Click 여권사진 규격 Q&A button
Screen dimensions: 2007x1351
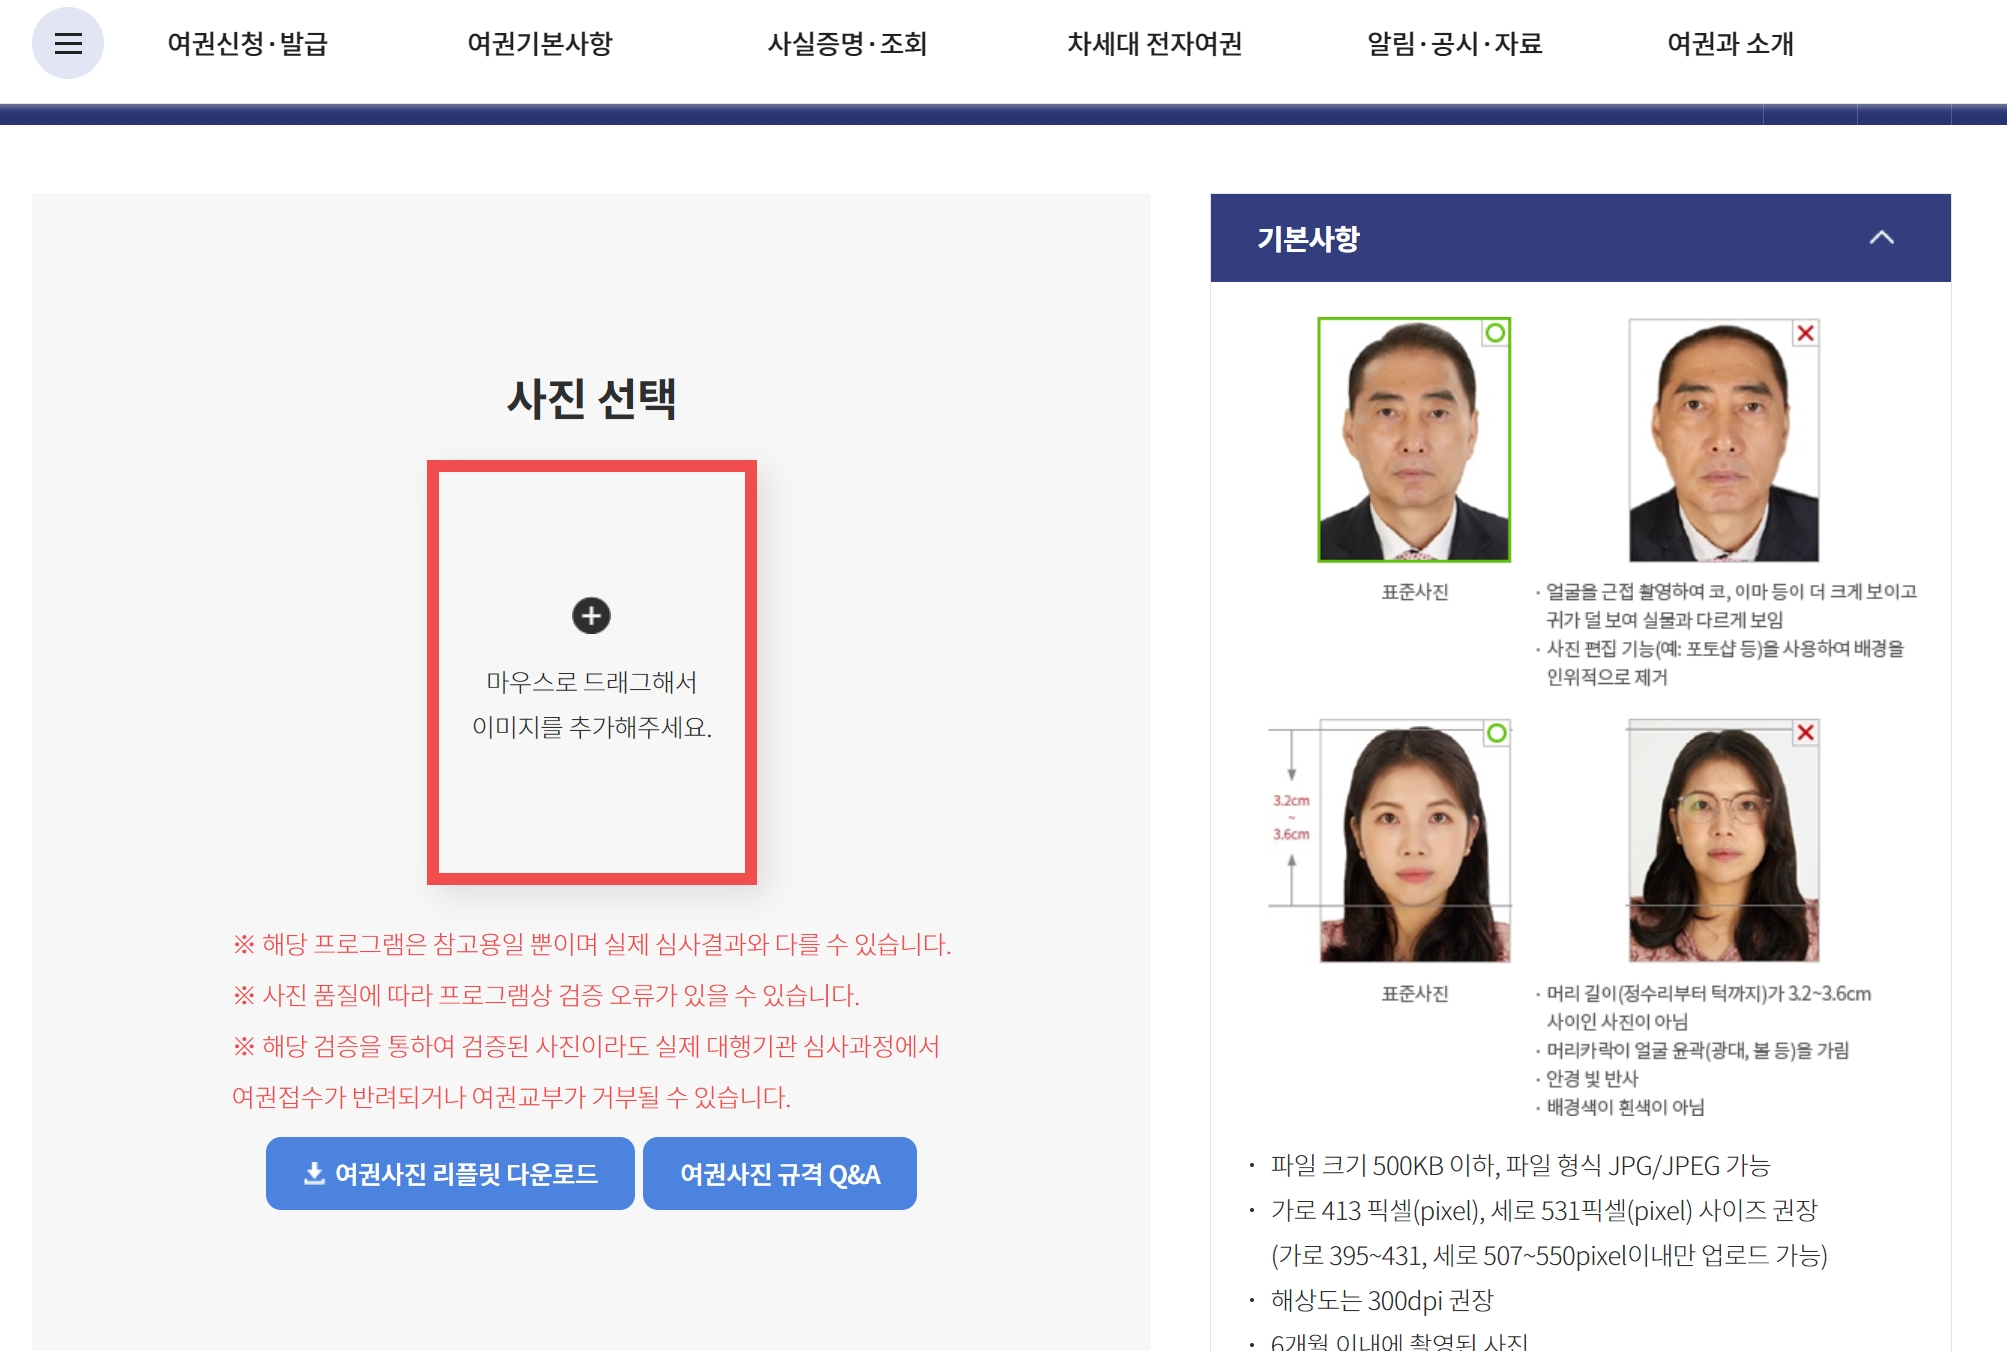[x=780, y=1173]
